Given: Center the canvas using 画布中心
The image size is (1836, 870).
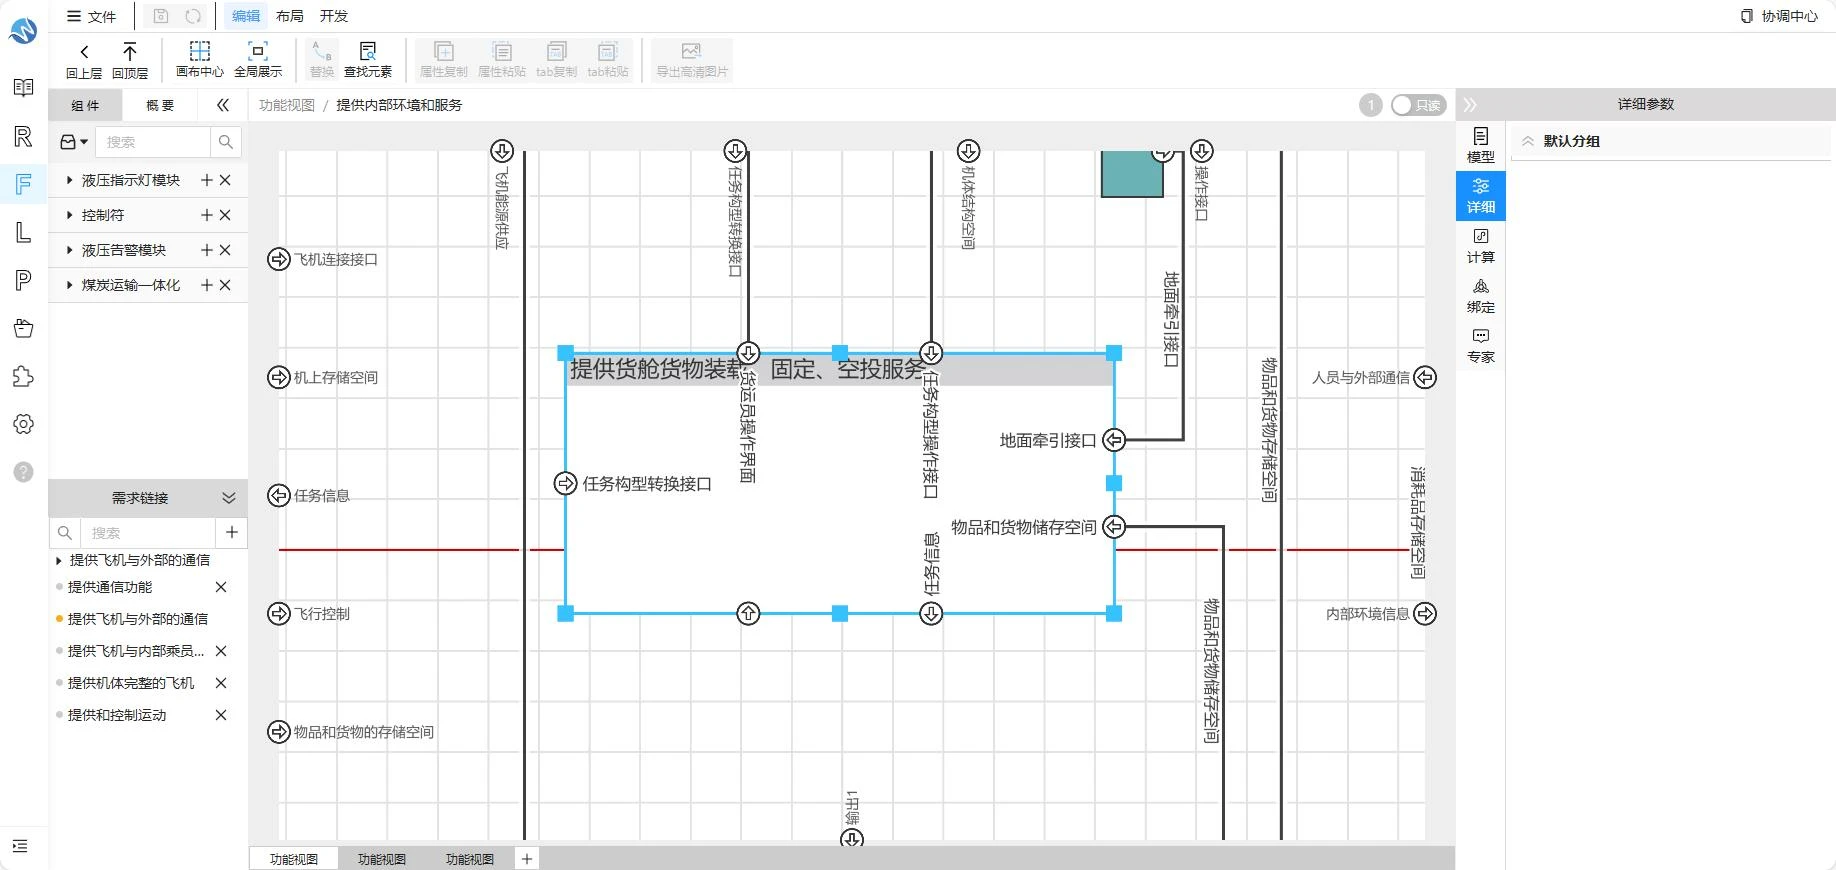Looking at the screenshot, I should pyautogui.click(x=200, y=60).
